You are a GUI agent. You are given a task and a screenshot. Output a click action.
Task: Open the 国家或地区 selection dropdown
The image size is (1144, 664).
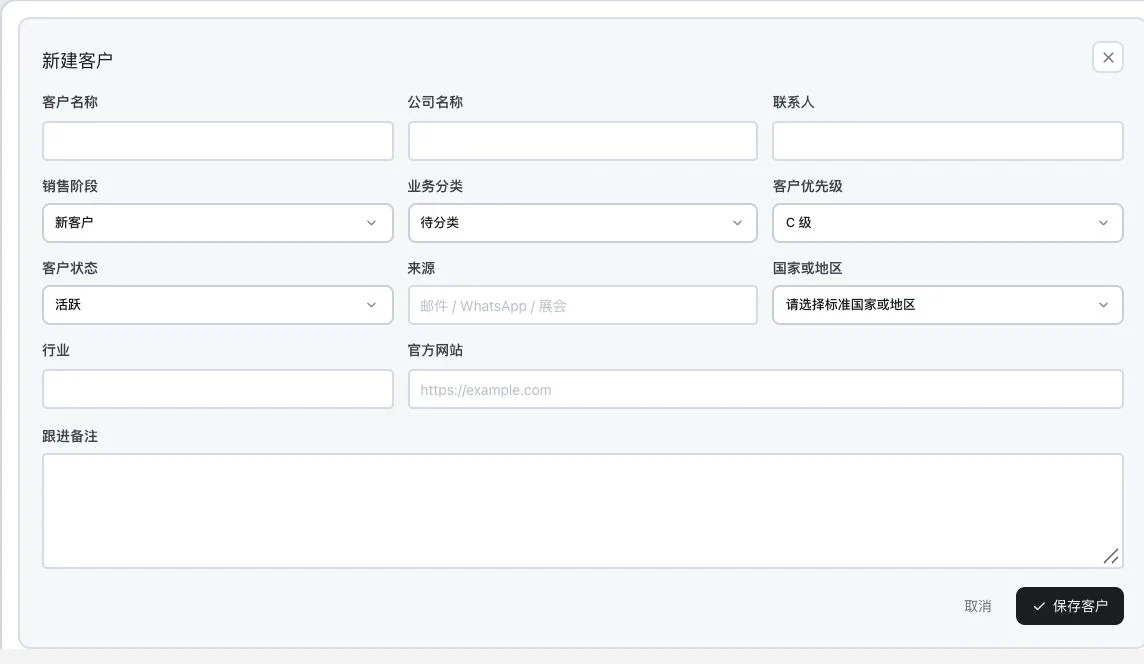(x=948, y=305)
